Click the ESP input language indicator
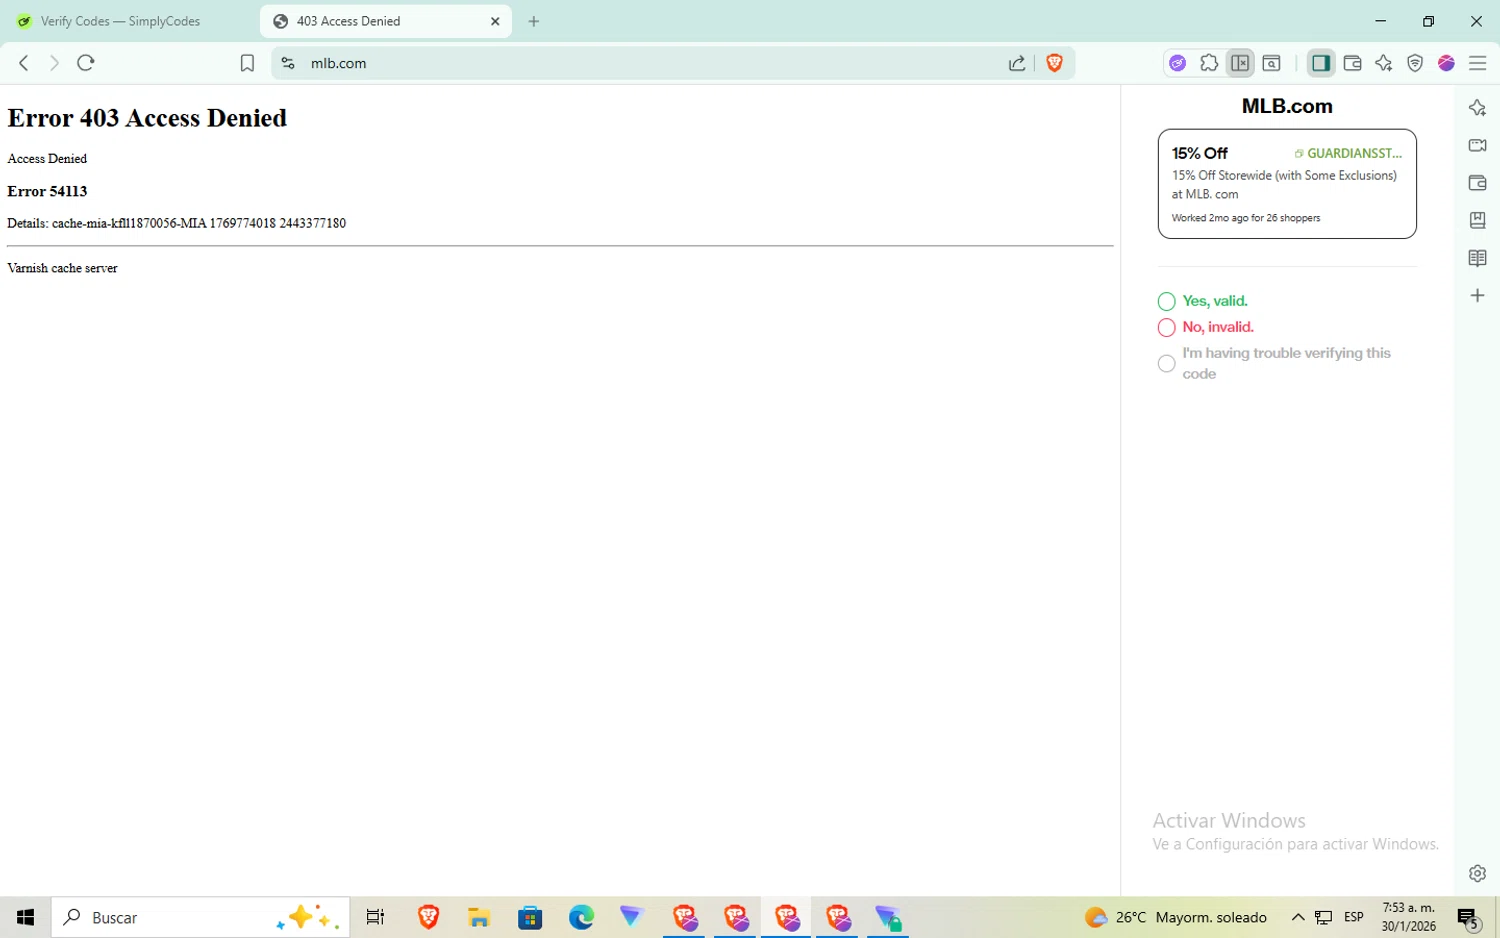Image resolution: width=1500 pixels, height=938 pixels. (x=1354, y=917)
